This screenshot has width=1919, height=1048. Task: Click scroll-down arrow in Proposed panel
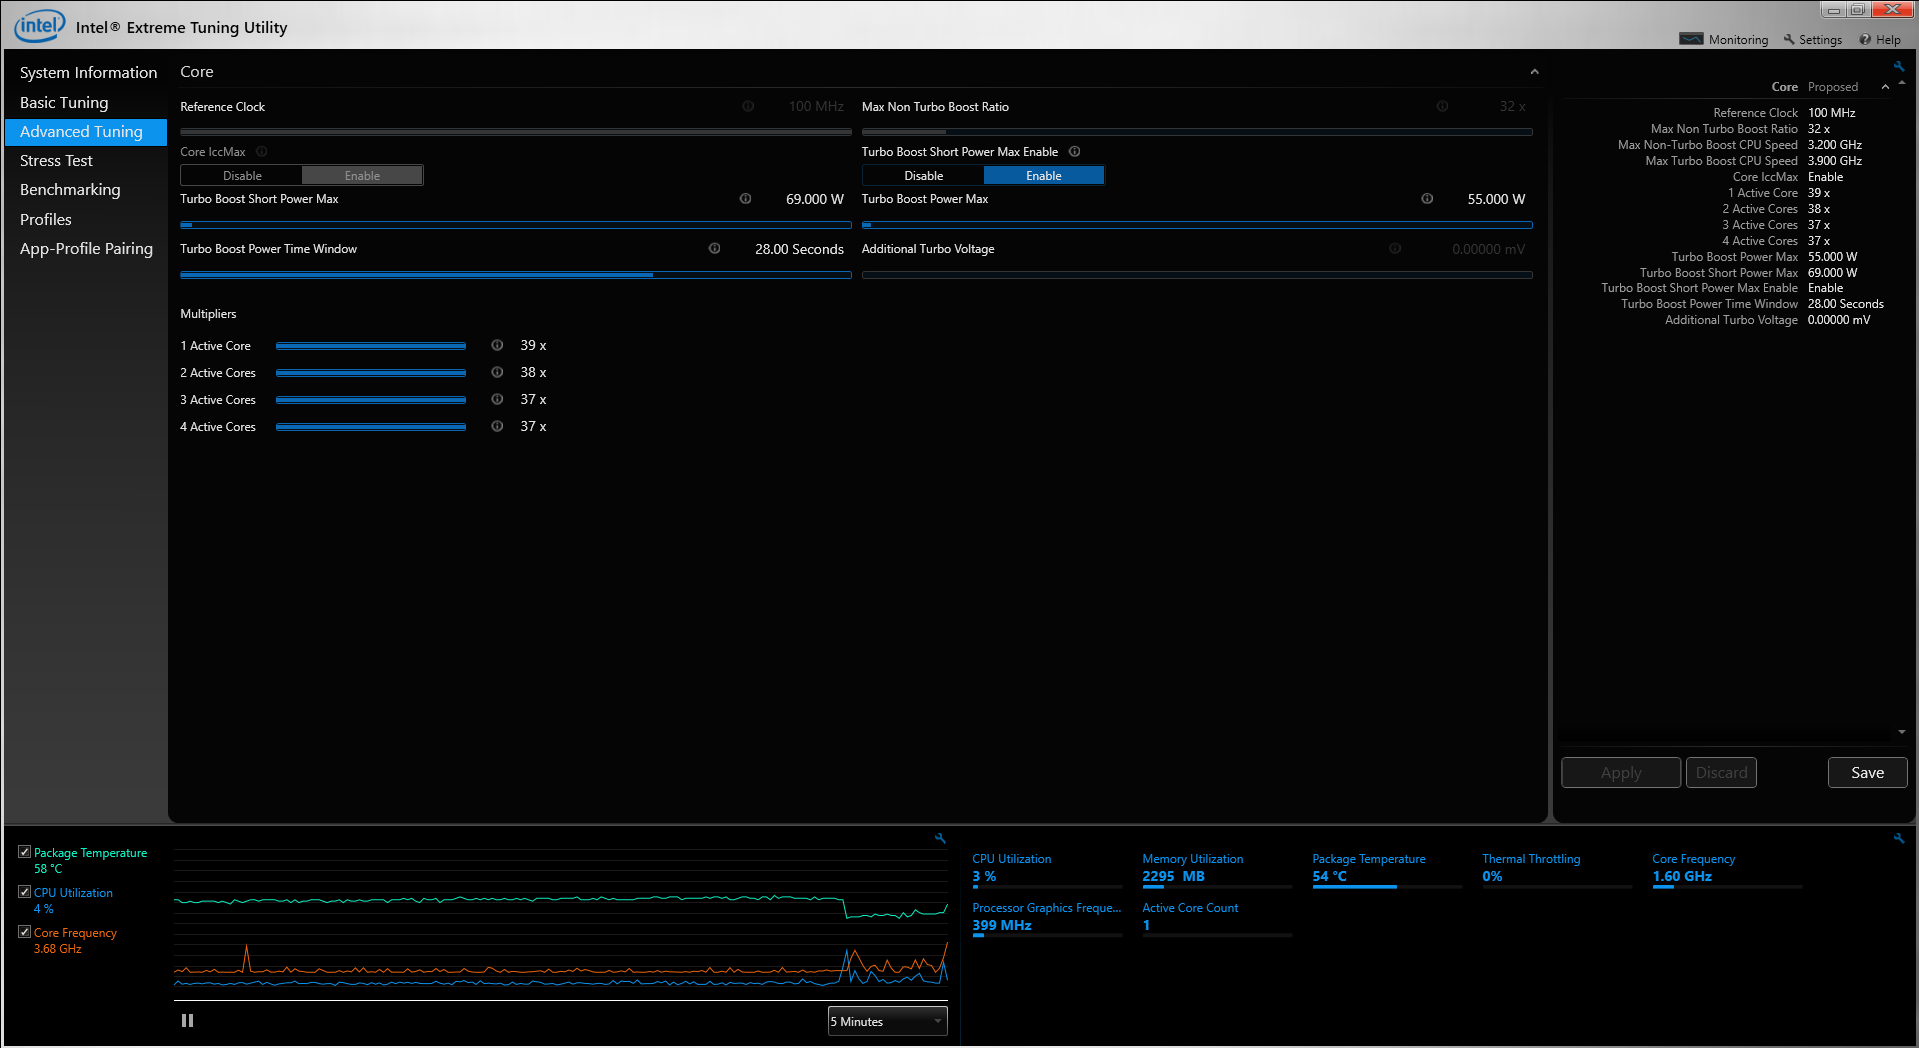[x=1901, y=732]
